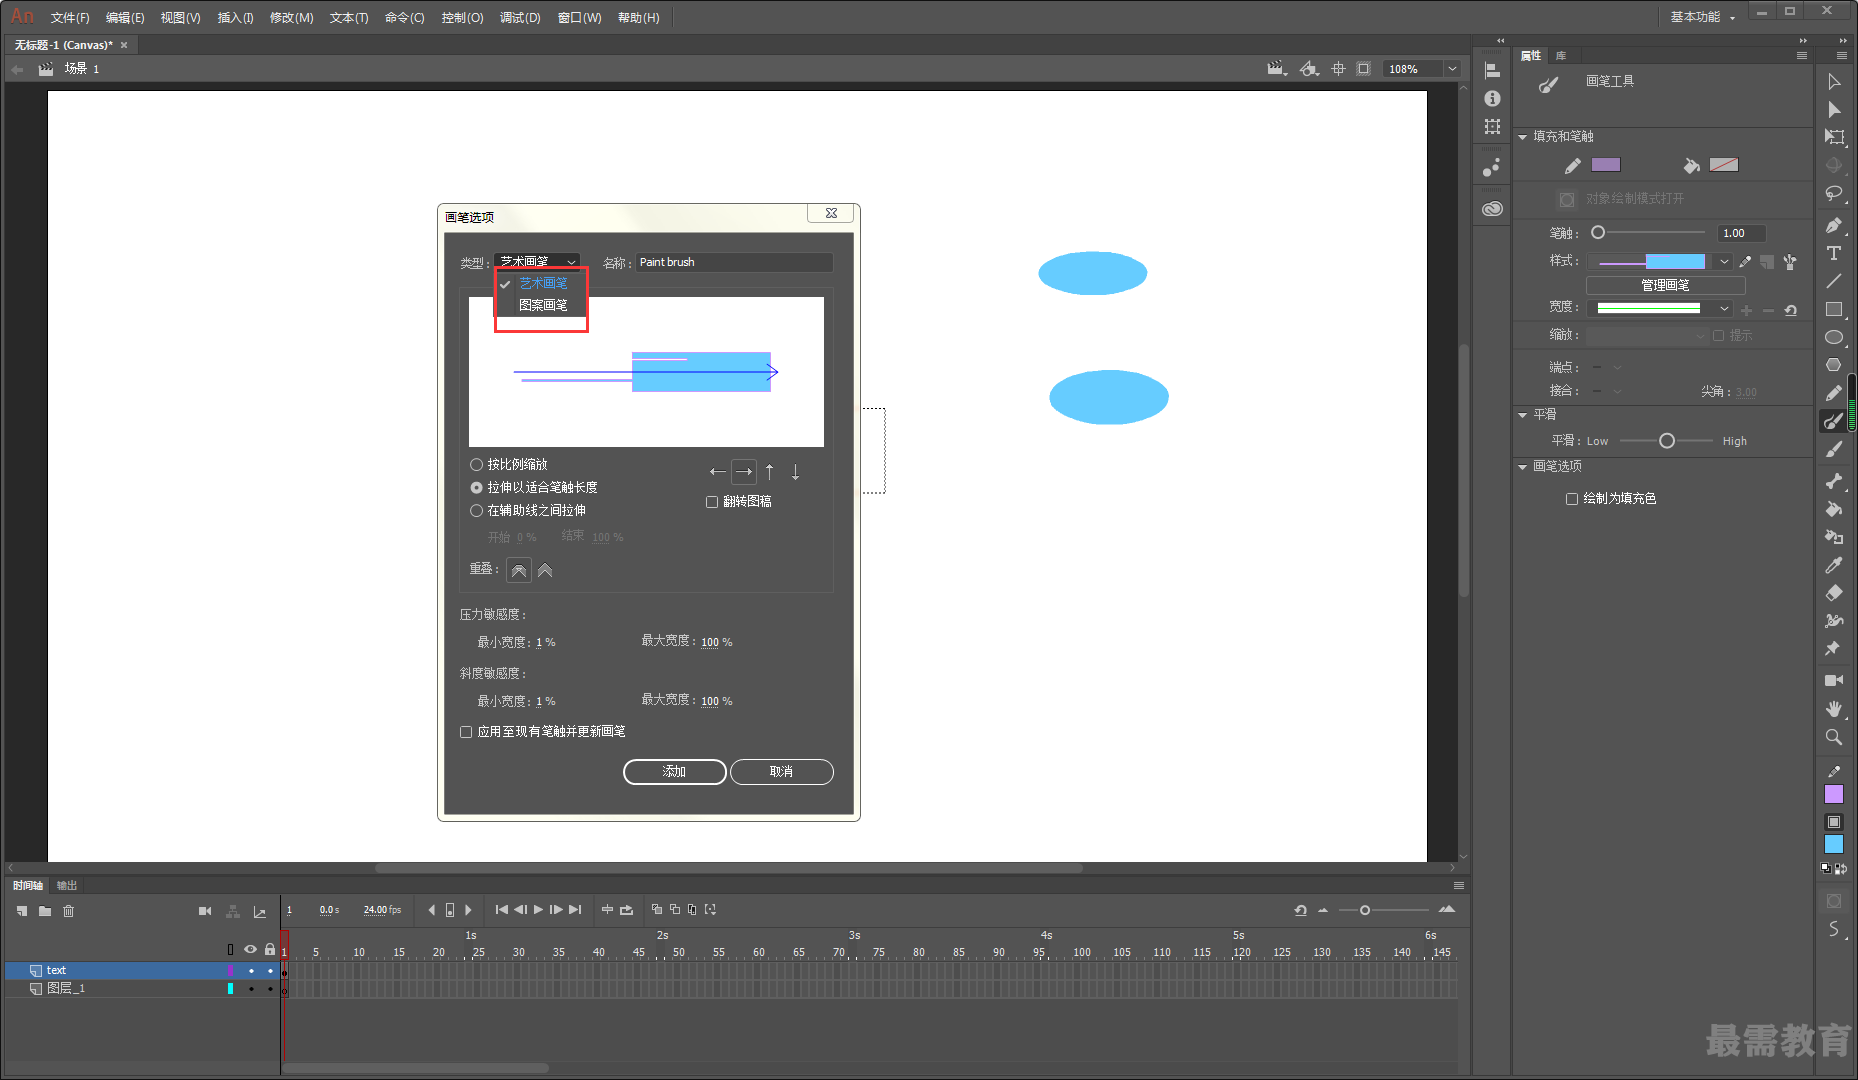Viewport: 1858px width, 1080px height.
Task: Select the Free Transform tool
Action: pyautogui.click(x=1834, y=137)
